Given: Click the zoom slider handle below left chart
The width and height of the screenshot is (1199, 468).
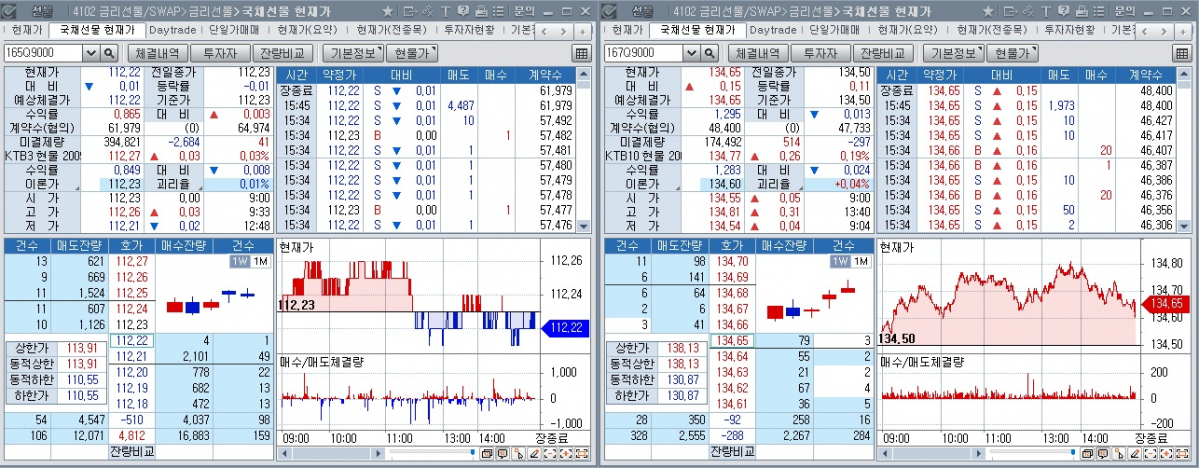Looking at the screenshot, I should 473,453.
